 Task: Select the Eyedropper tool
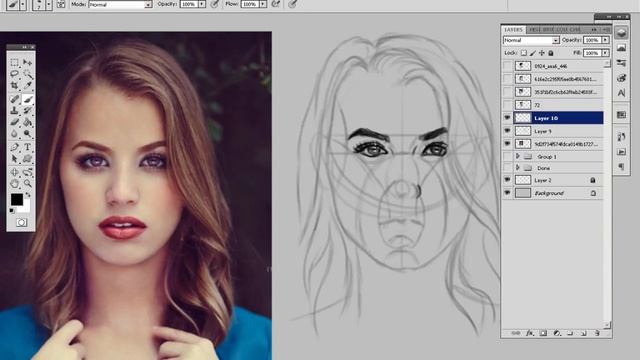coord(27,86)
